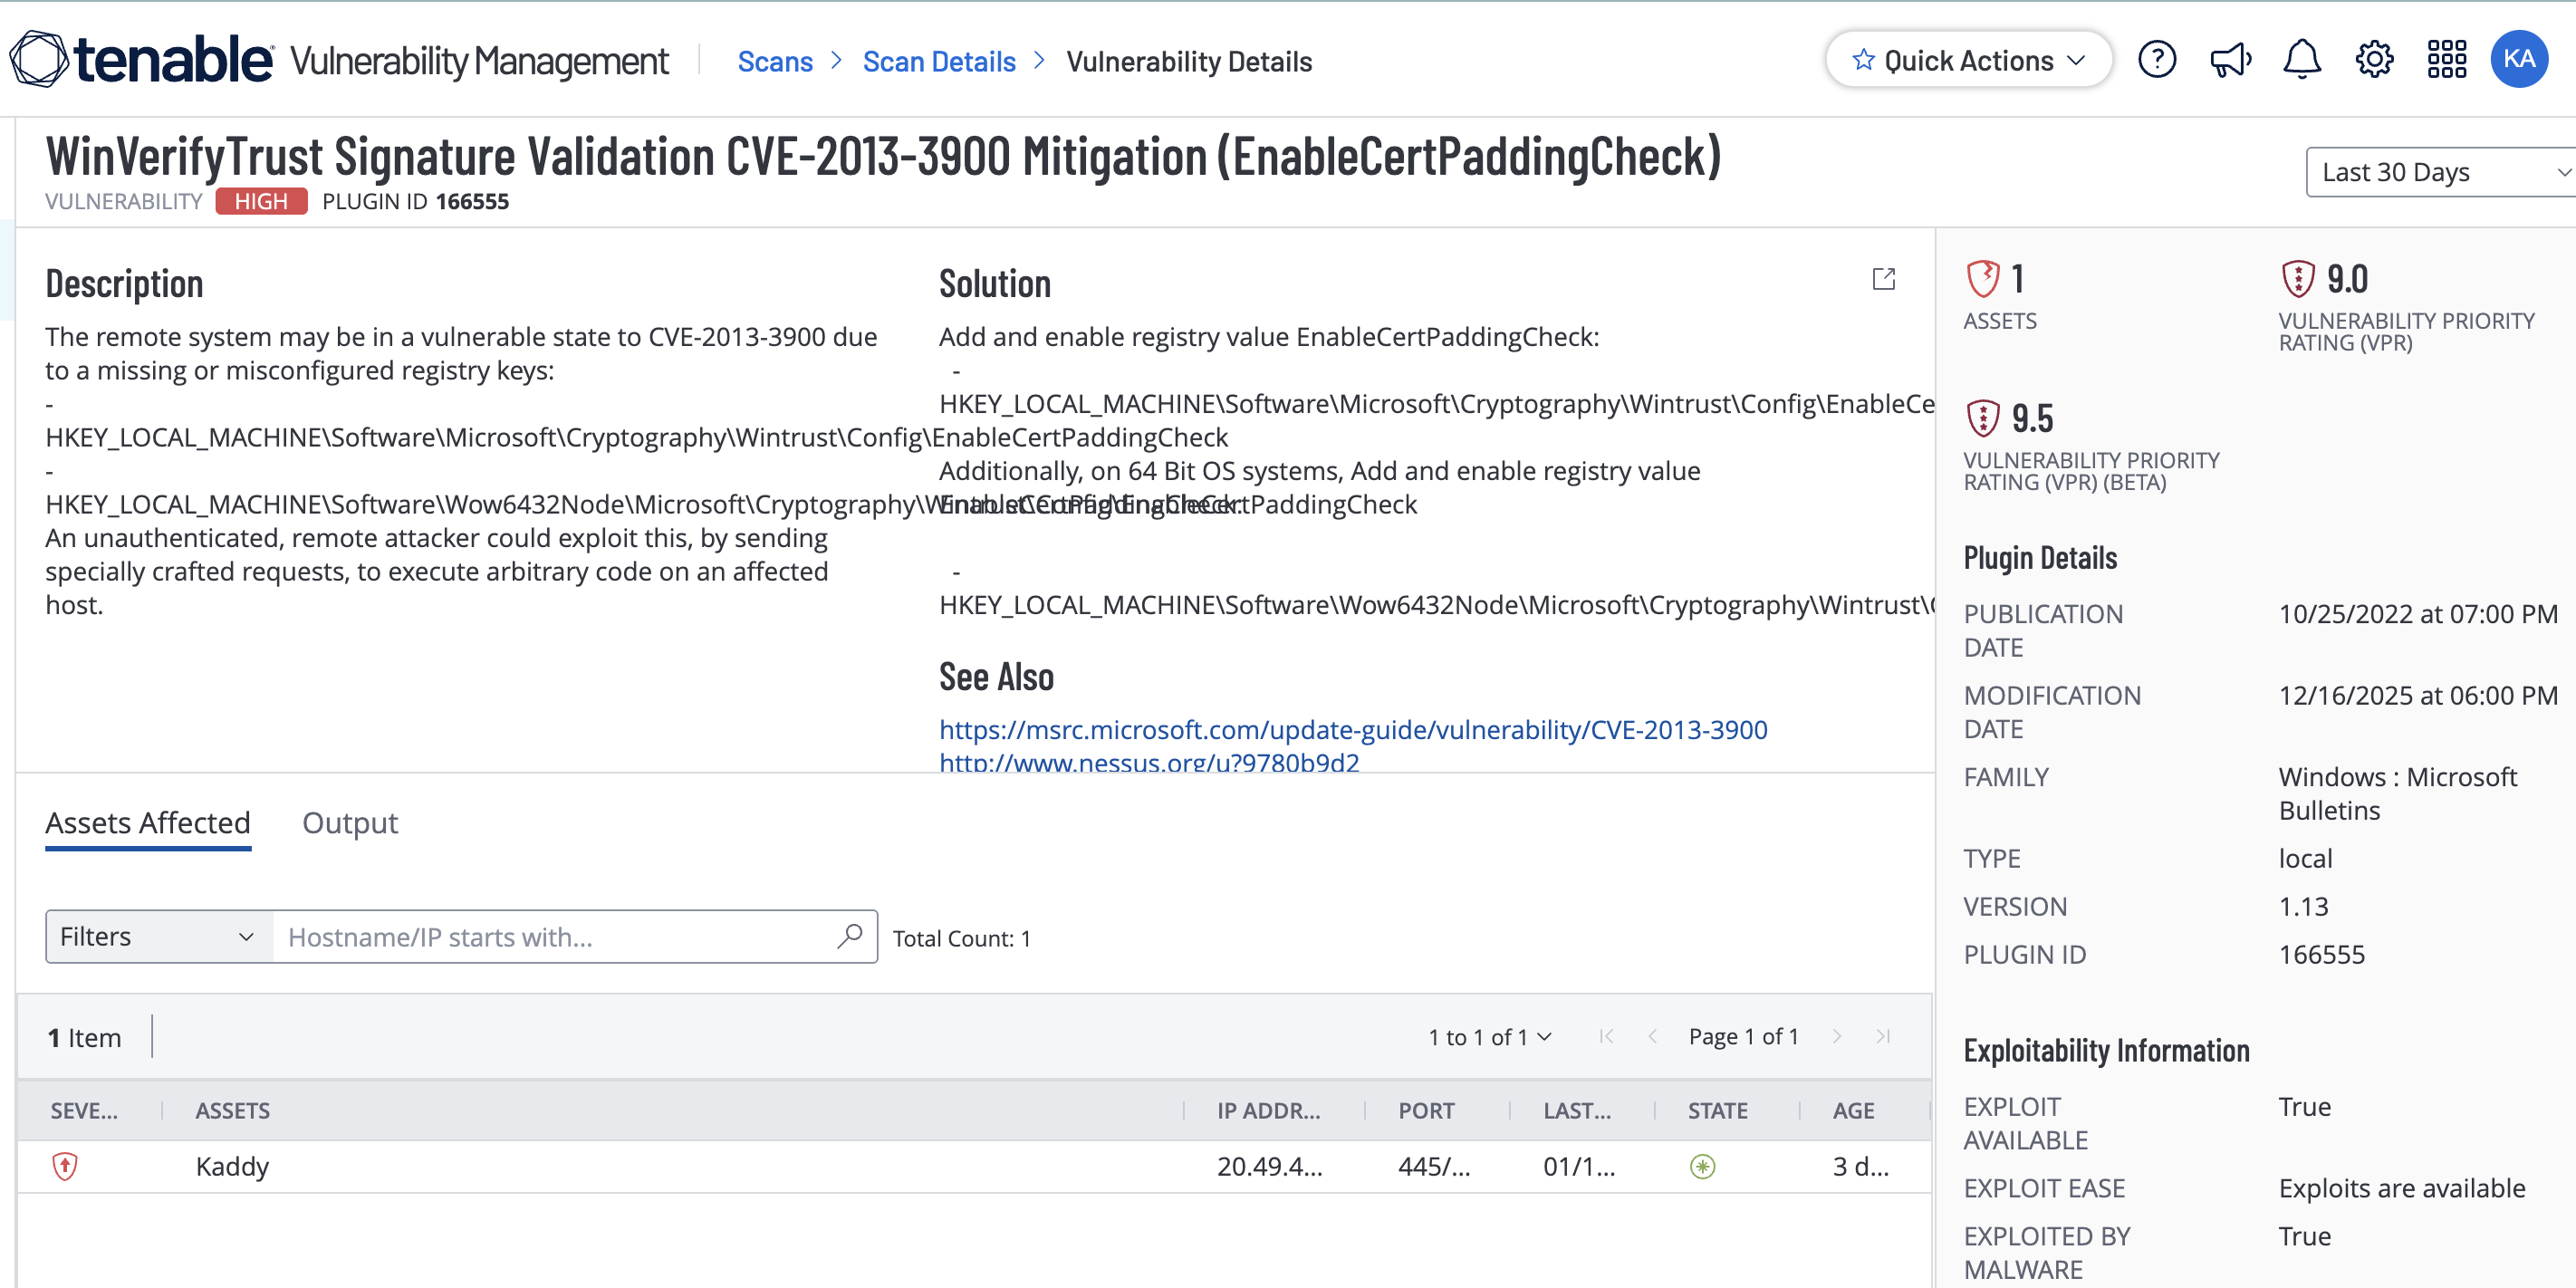Open the help question mark icon

coord(2157,60)
